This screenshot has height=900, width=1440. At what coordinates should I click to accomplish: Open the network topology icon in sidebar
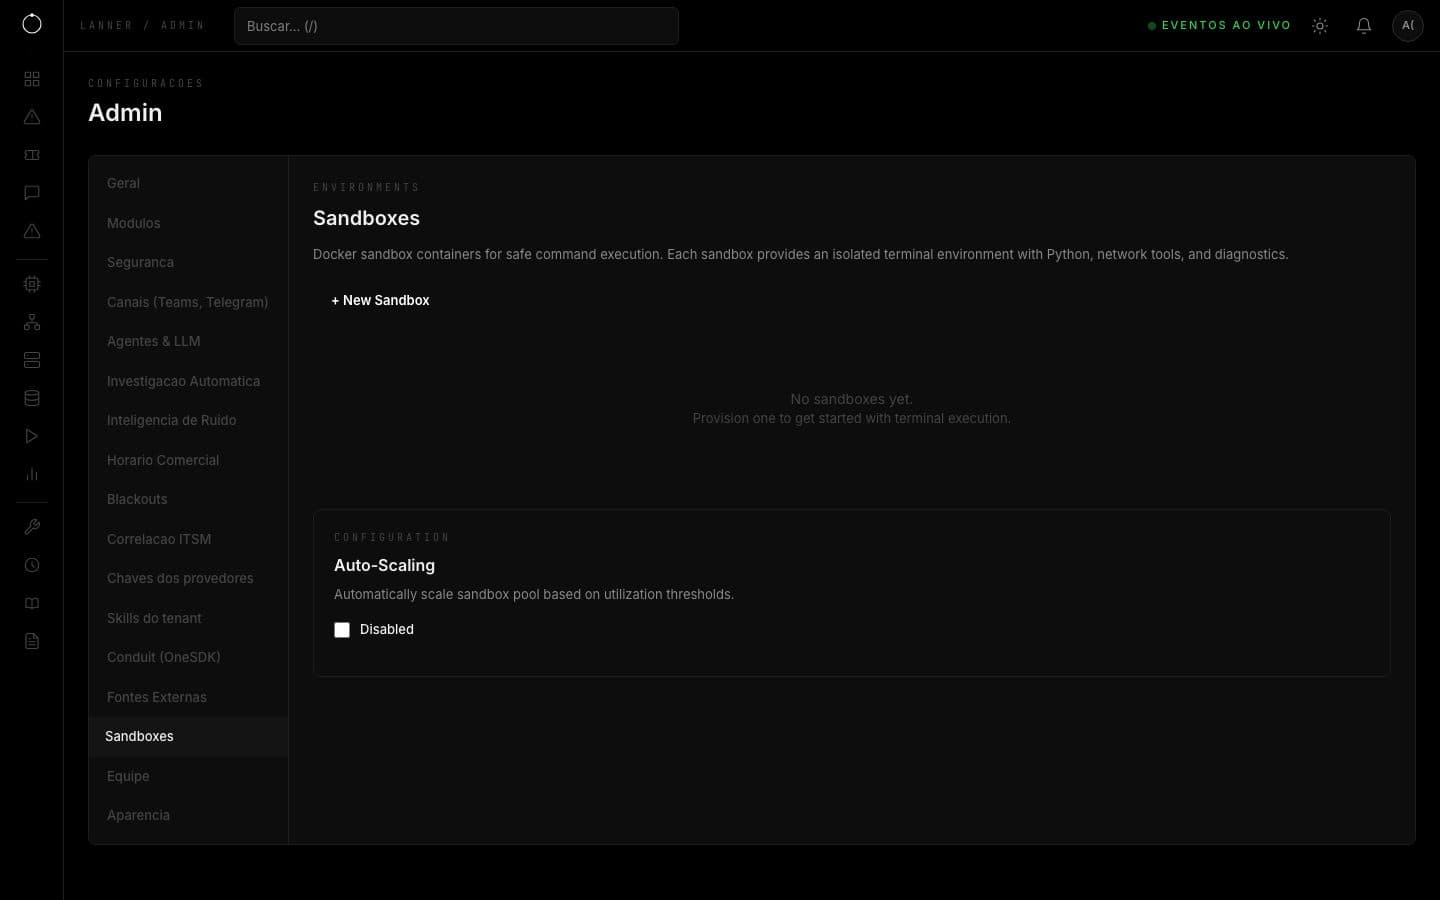32,322
